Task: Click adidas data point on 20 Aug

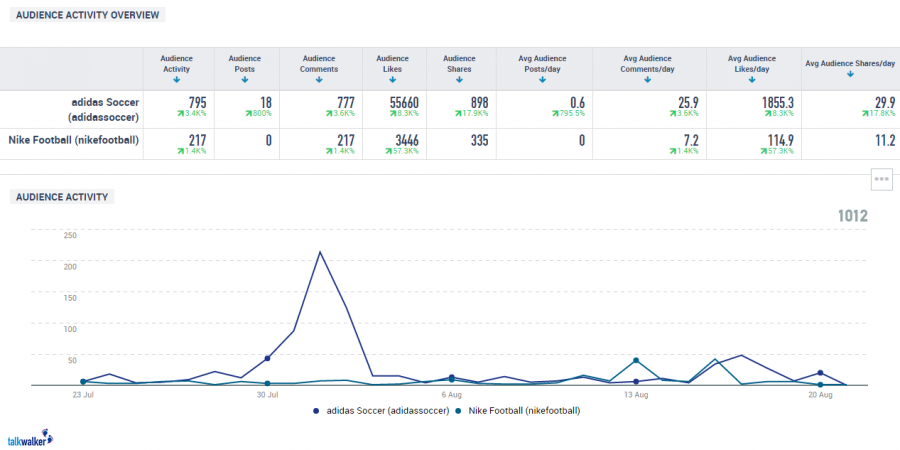Action: pos(820,373)
